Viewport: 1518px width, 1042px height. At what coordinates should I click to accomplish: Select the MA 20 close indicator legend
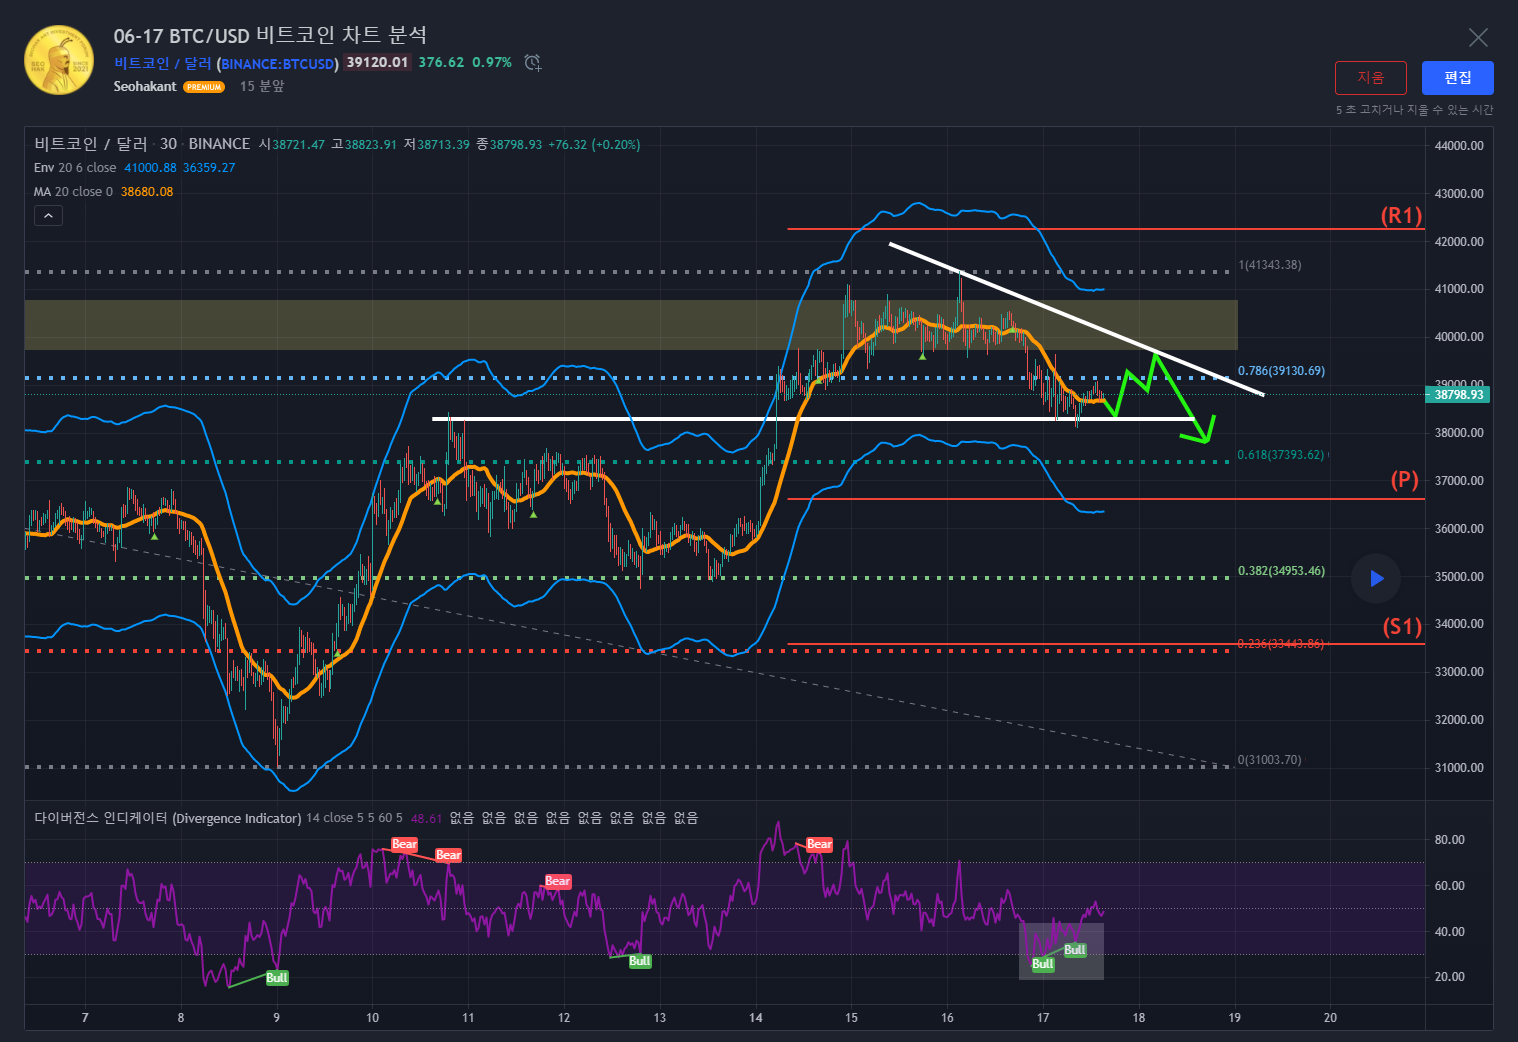click(x=73, y=192)
